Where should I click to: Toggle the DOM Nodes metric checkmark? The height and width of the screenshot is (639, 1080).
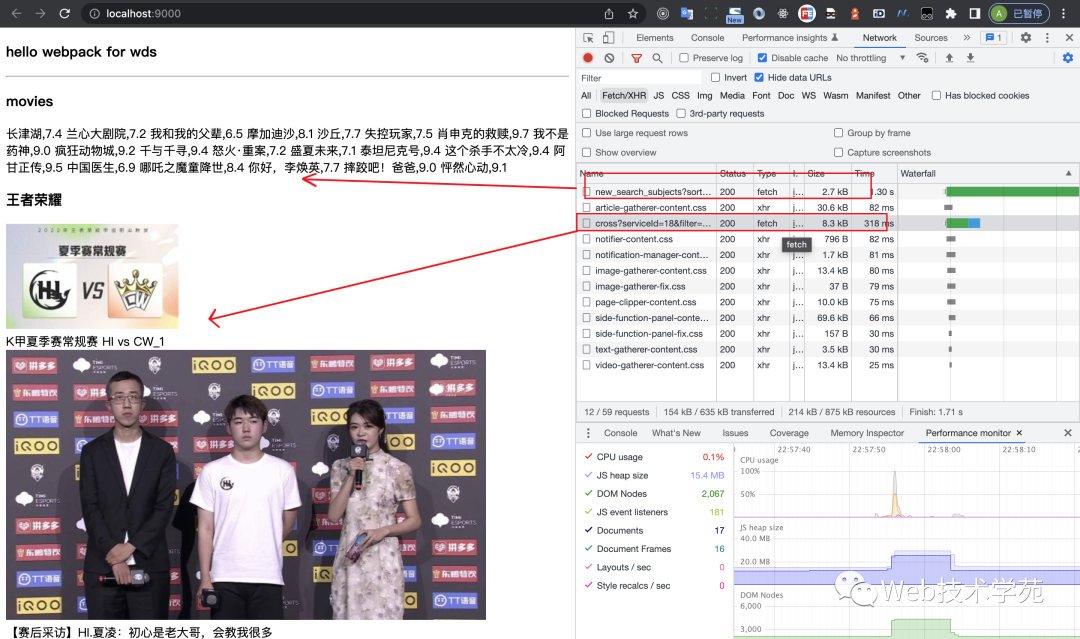[x=588, y=494]
